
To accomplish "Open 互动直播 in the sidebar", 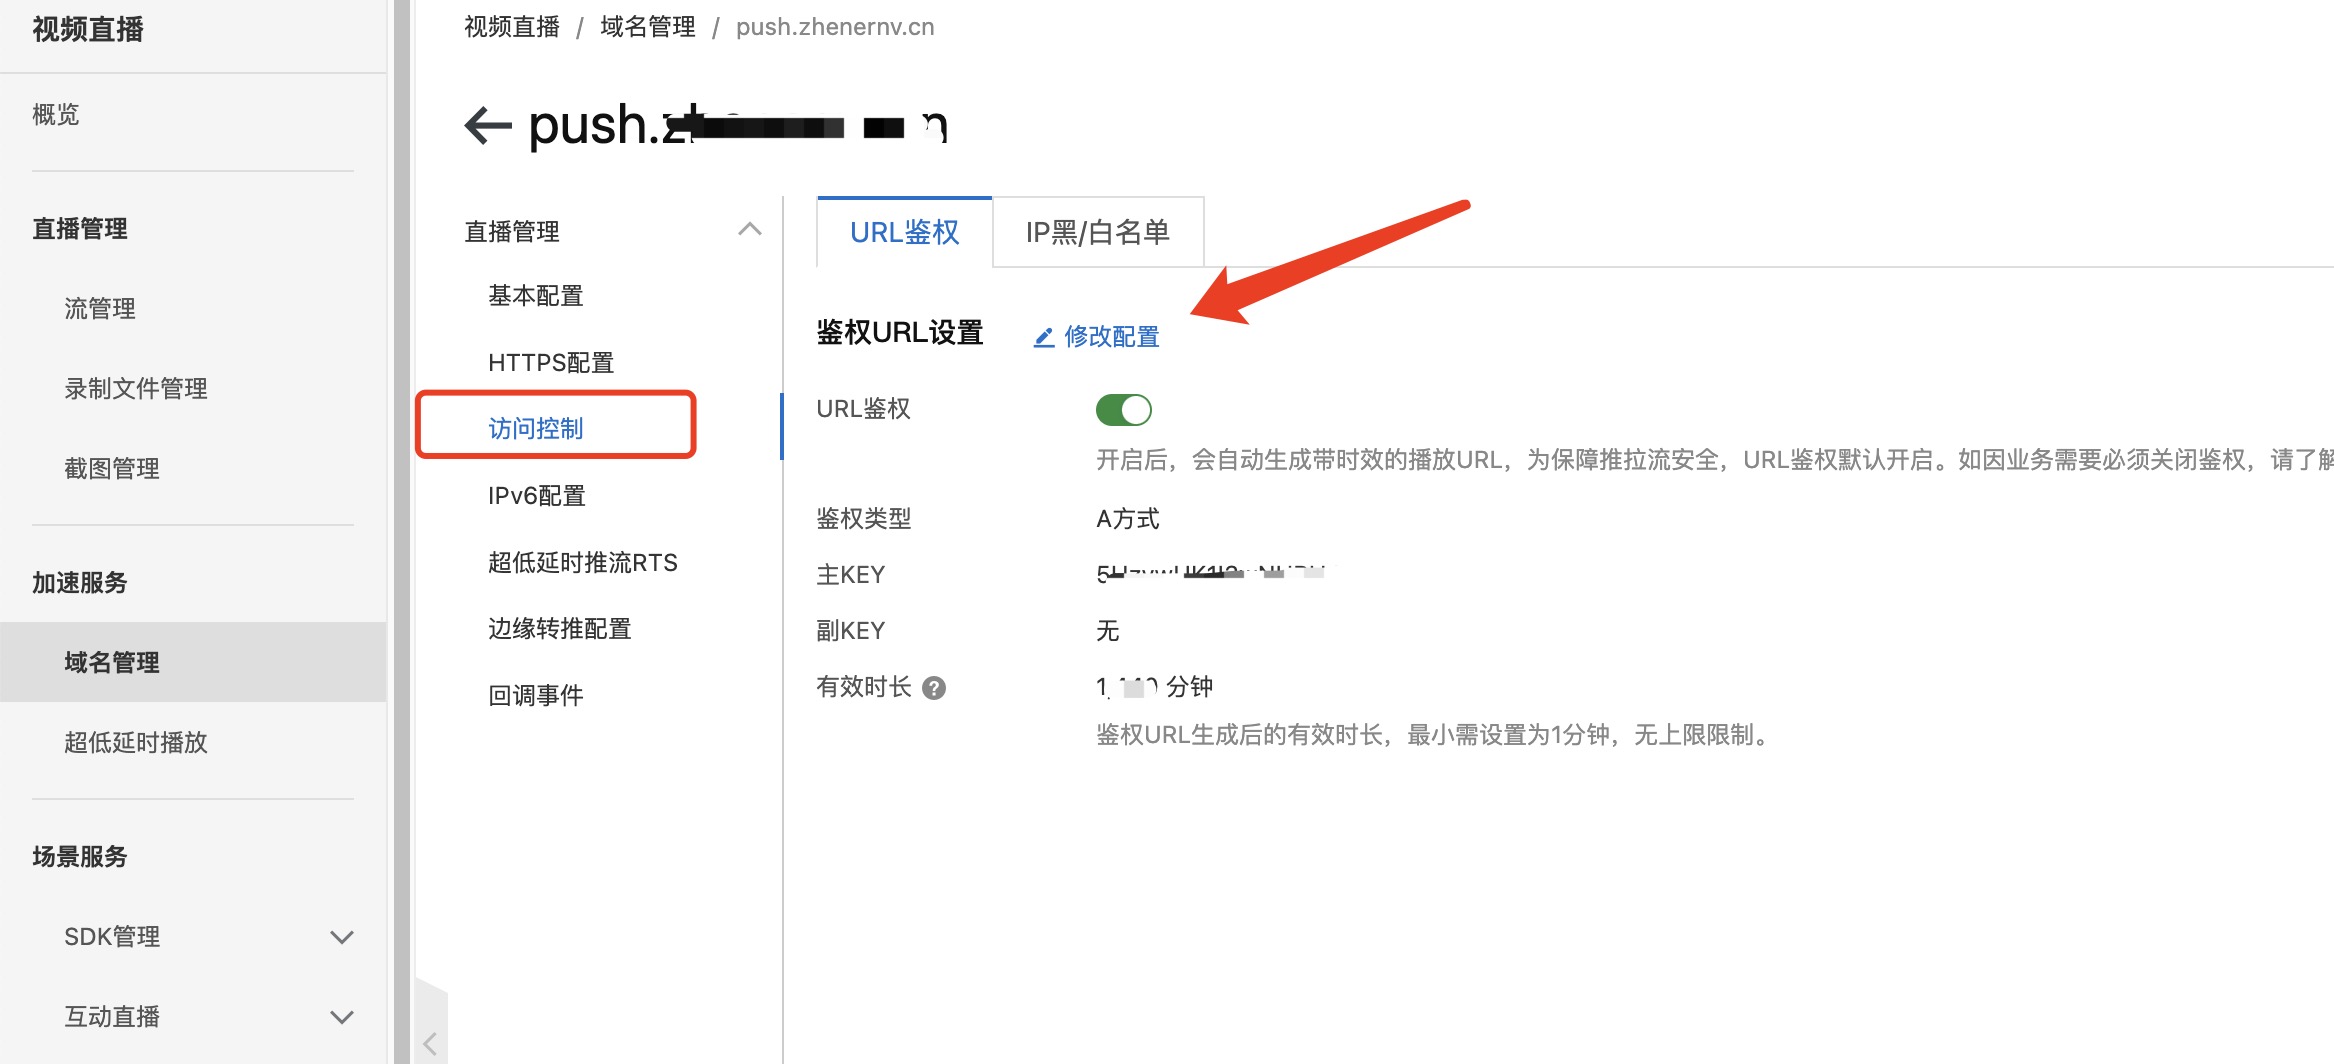I will coord(112,1017).
